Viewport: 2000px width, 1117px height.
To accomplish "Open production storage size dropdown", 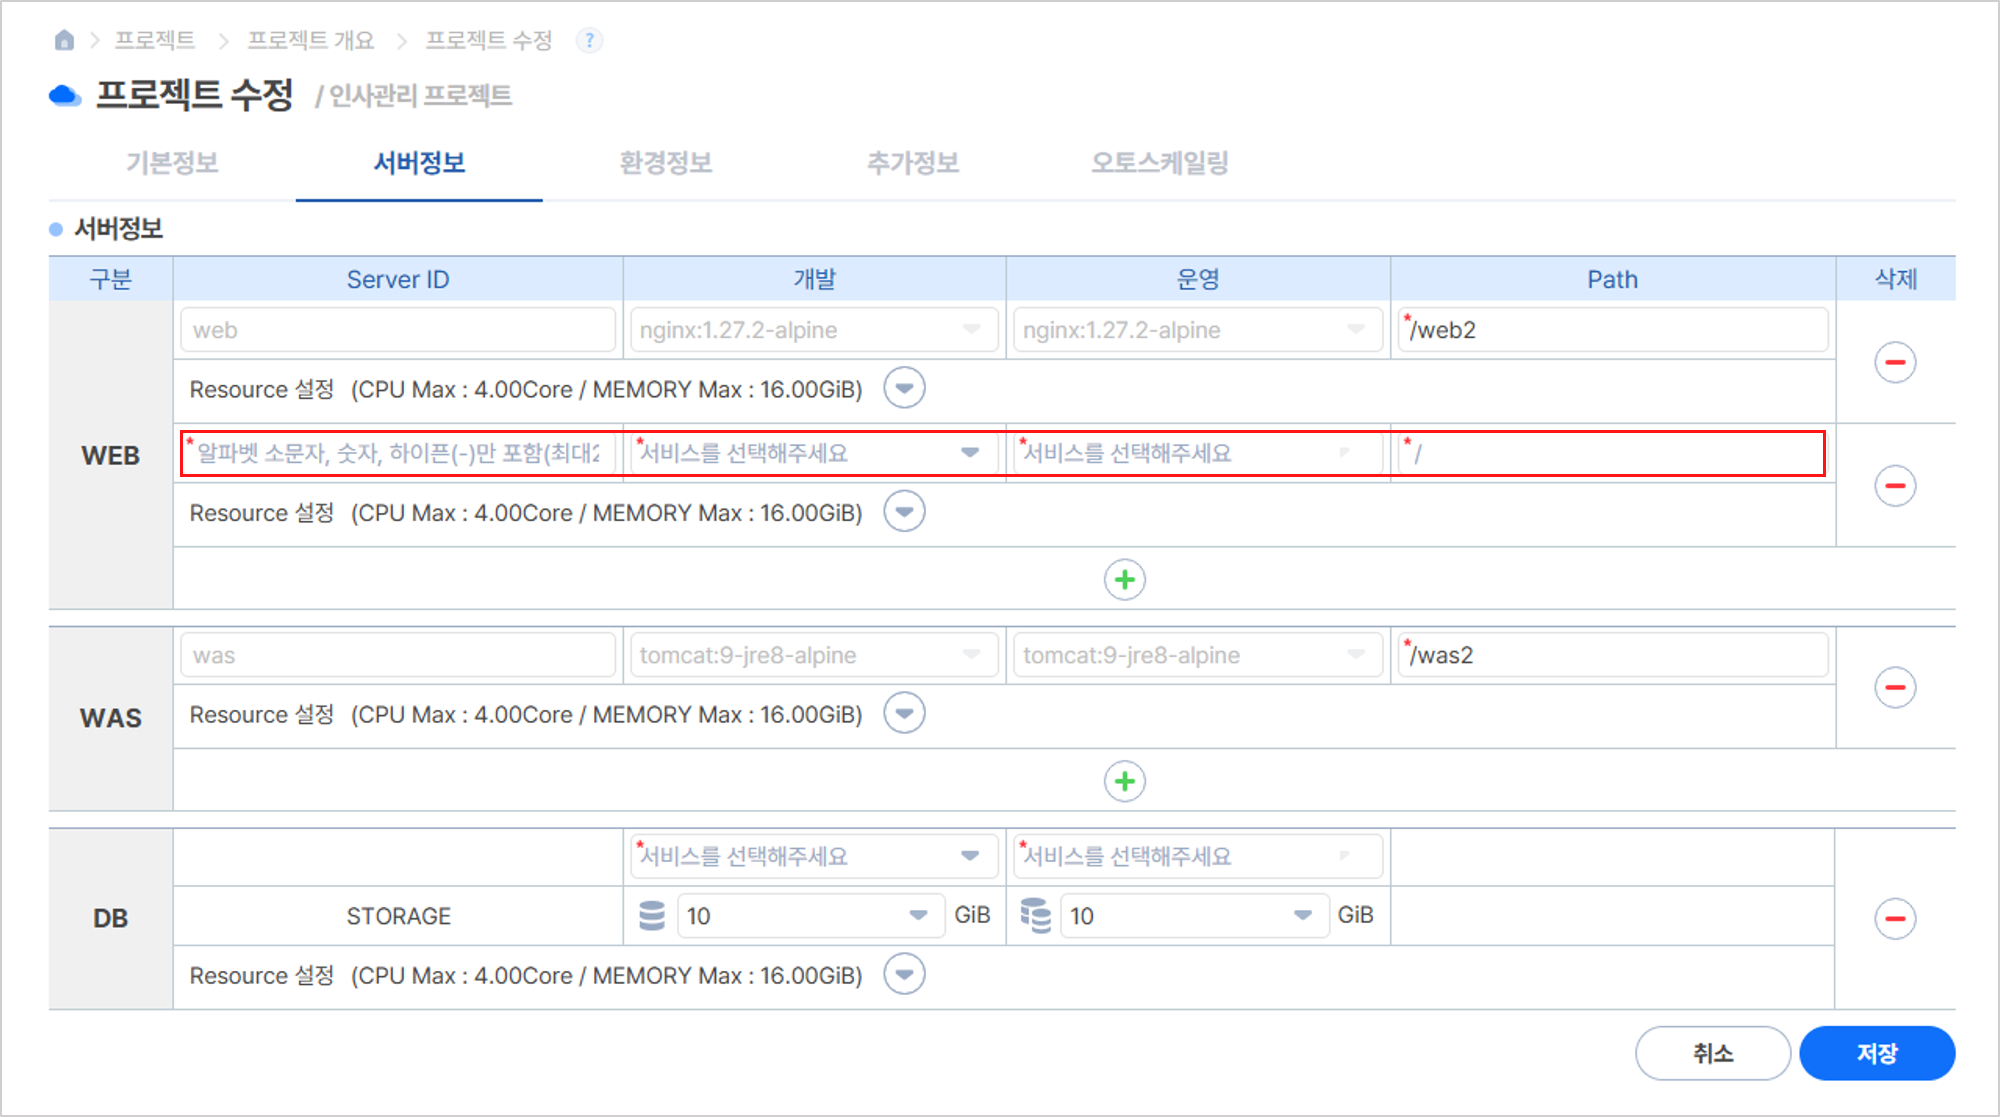I will coord(1194,916).
